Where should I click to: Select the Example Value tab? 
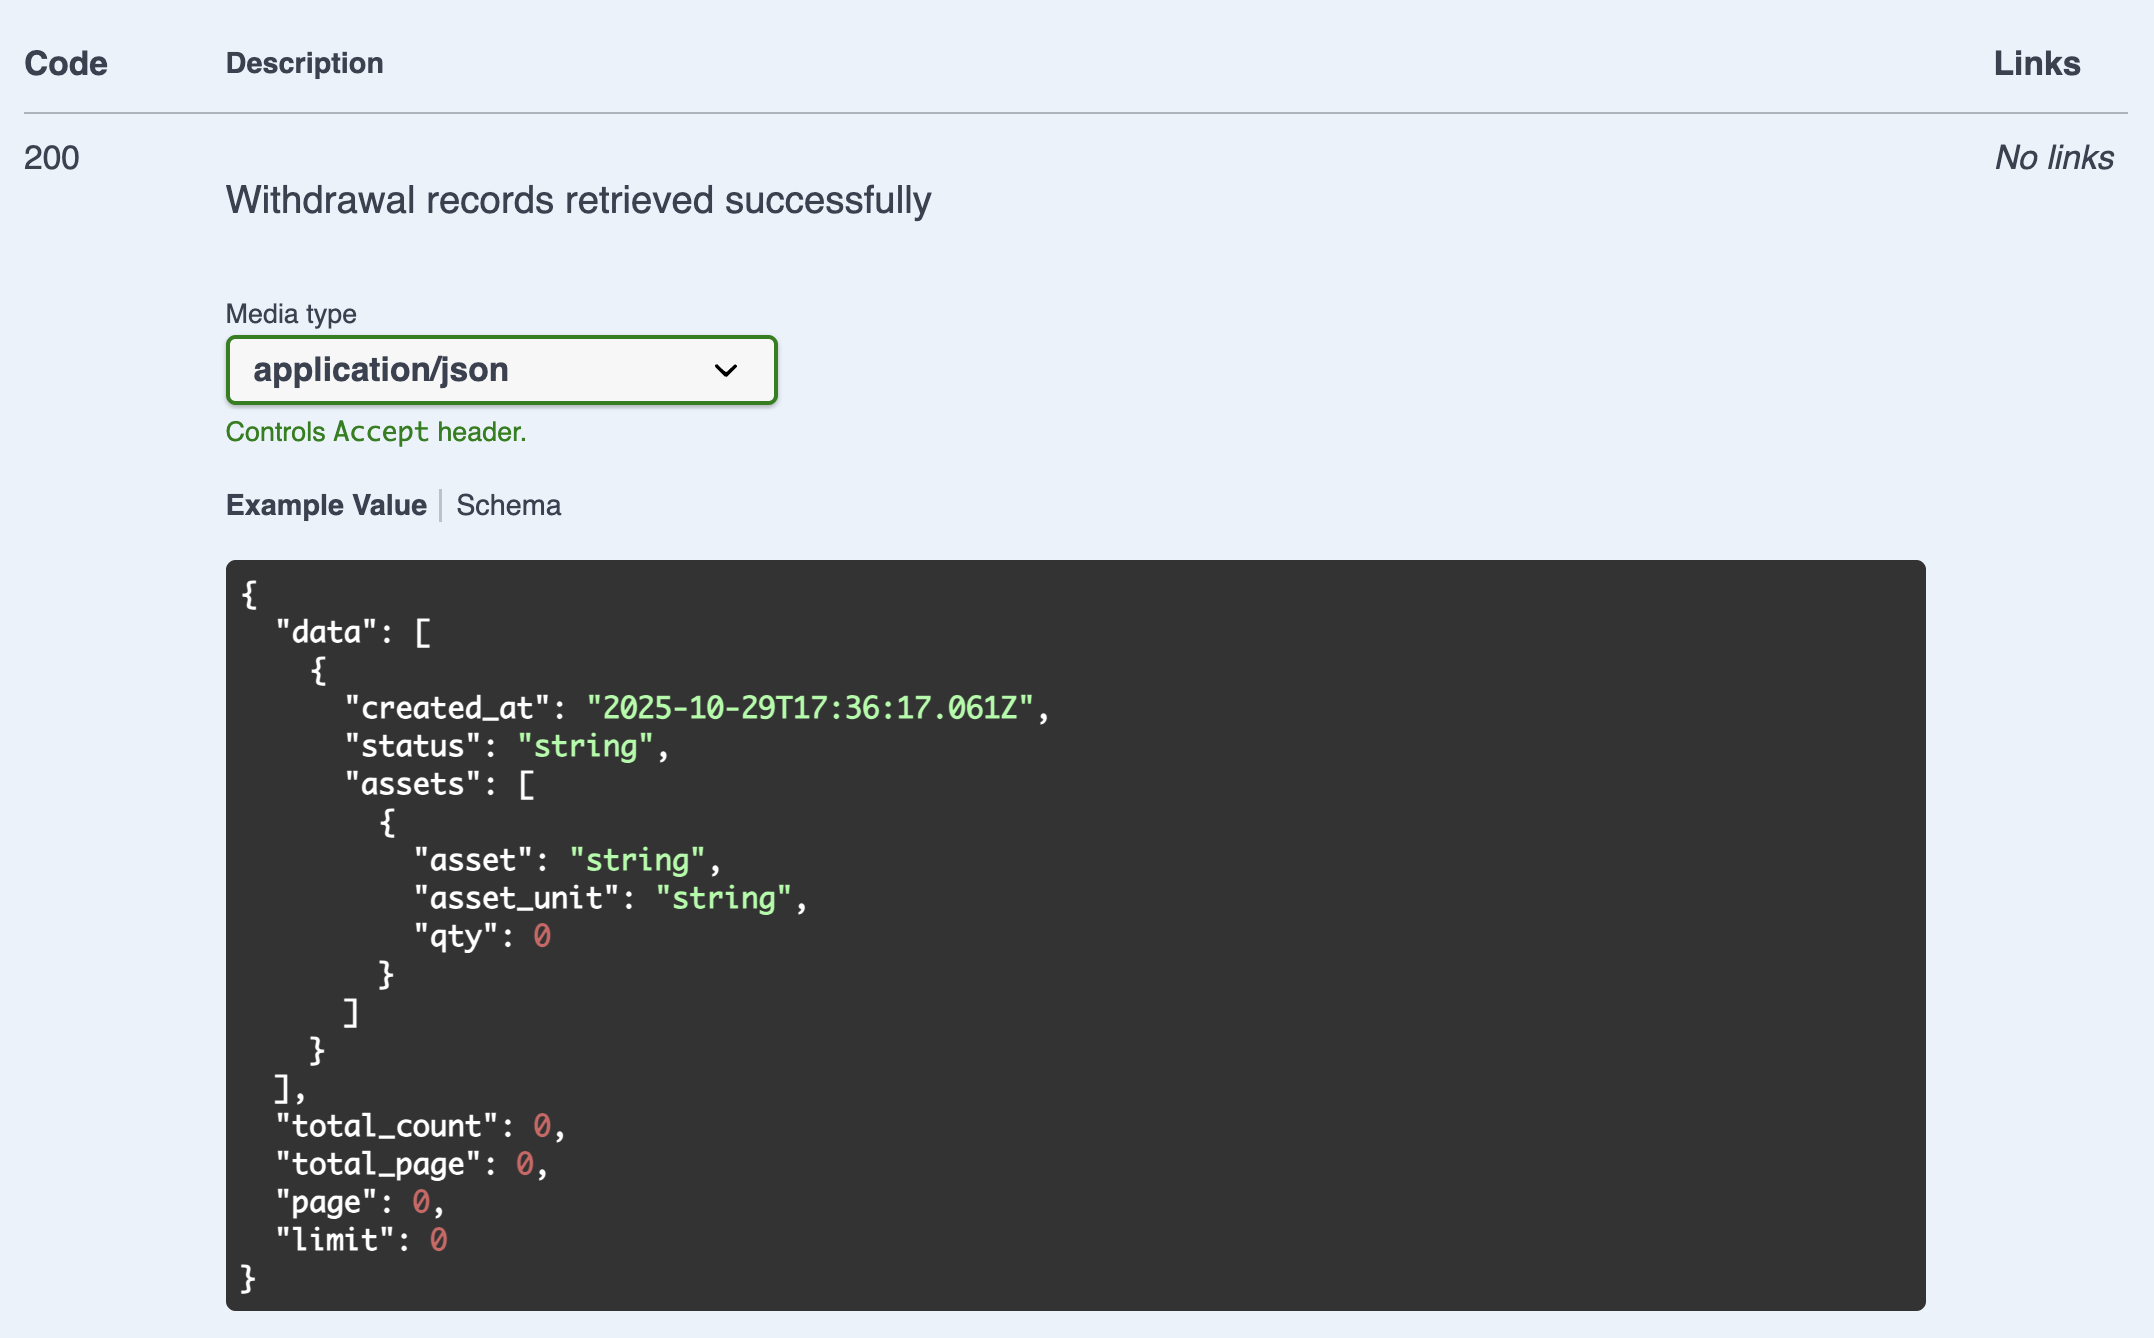point(326,505)
